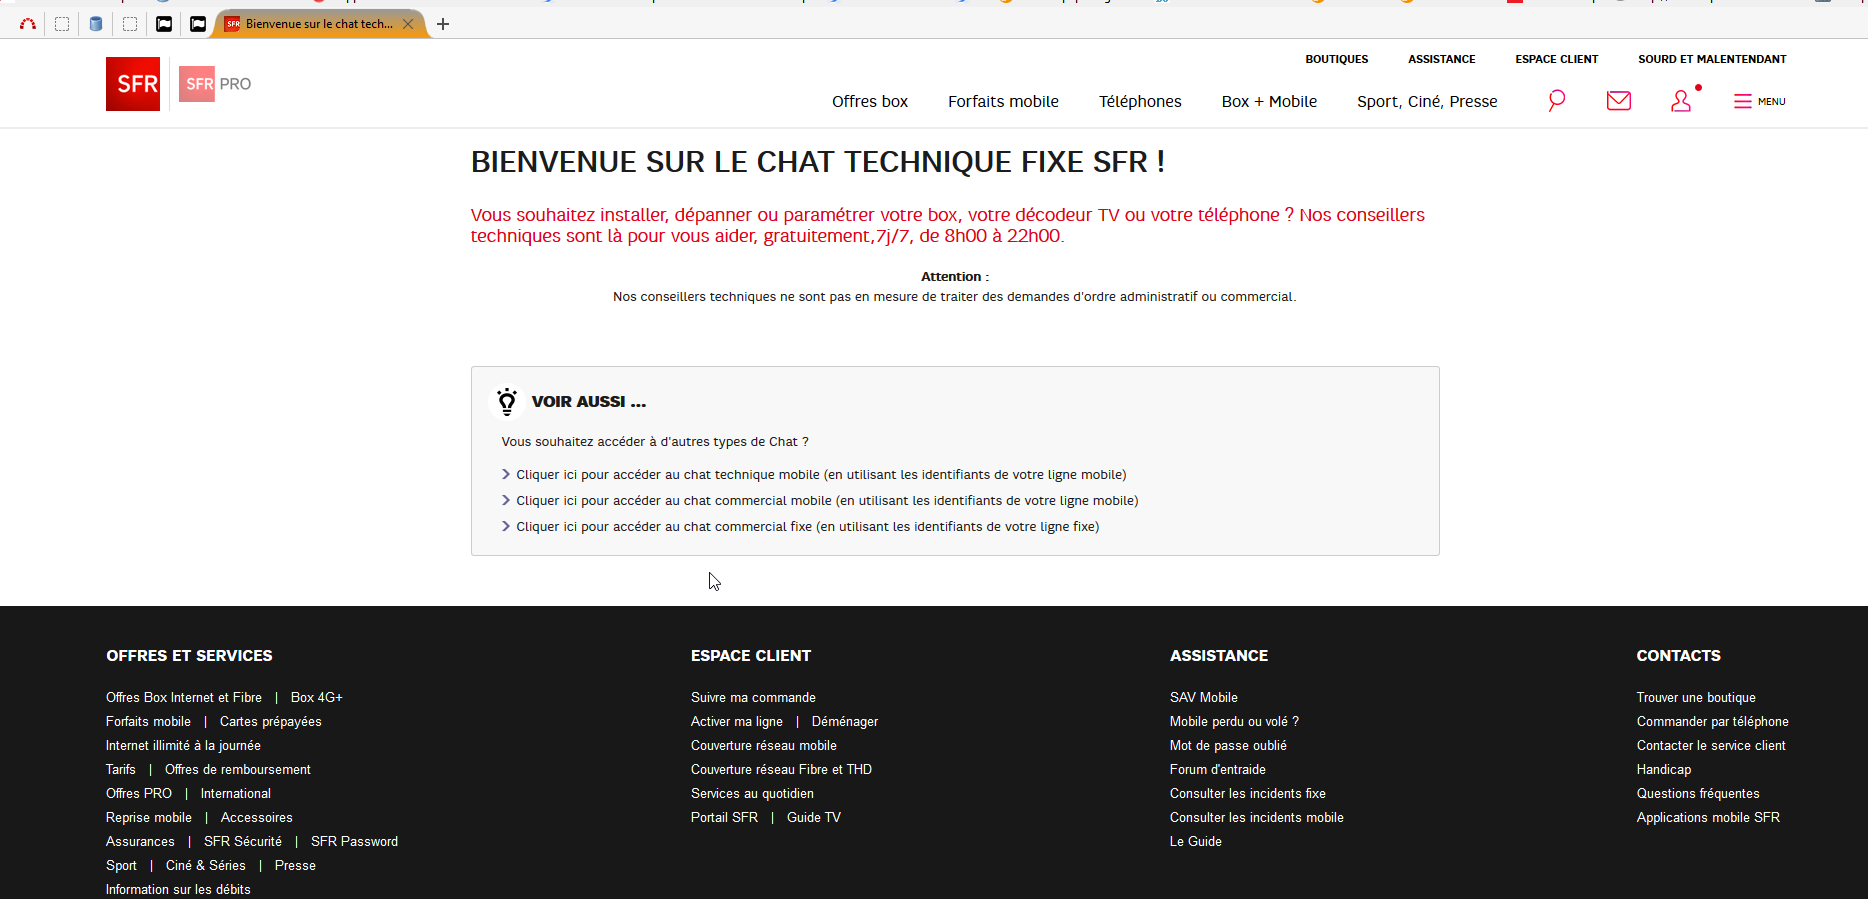1868x899 pixels.
Task: Open a new browser tab
Action: [x=443, y=24]
